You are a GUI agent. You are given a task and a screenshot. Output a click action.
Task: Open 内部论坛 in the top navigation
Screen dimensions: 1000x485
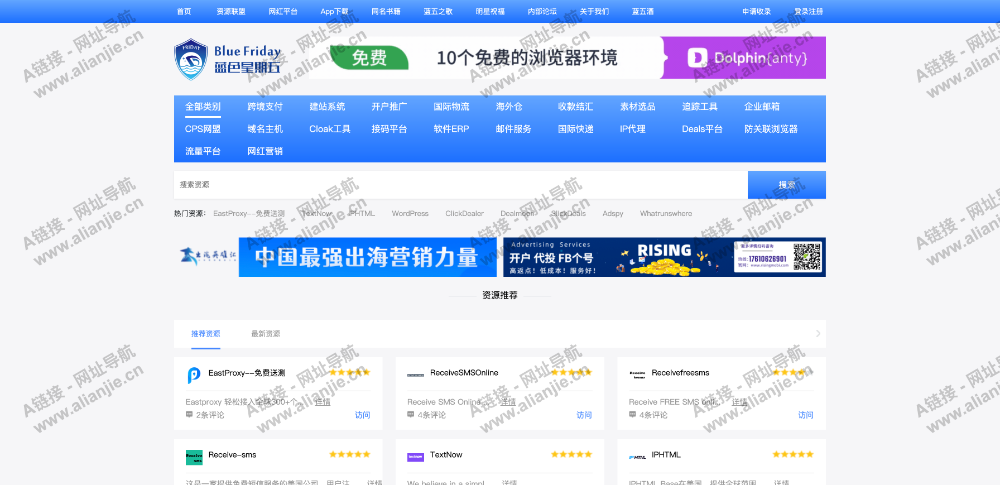coord(542,11)
